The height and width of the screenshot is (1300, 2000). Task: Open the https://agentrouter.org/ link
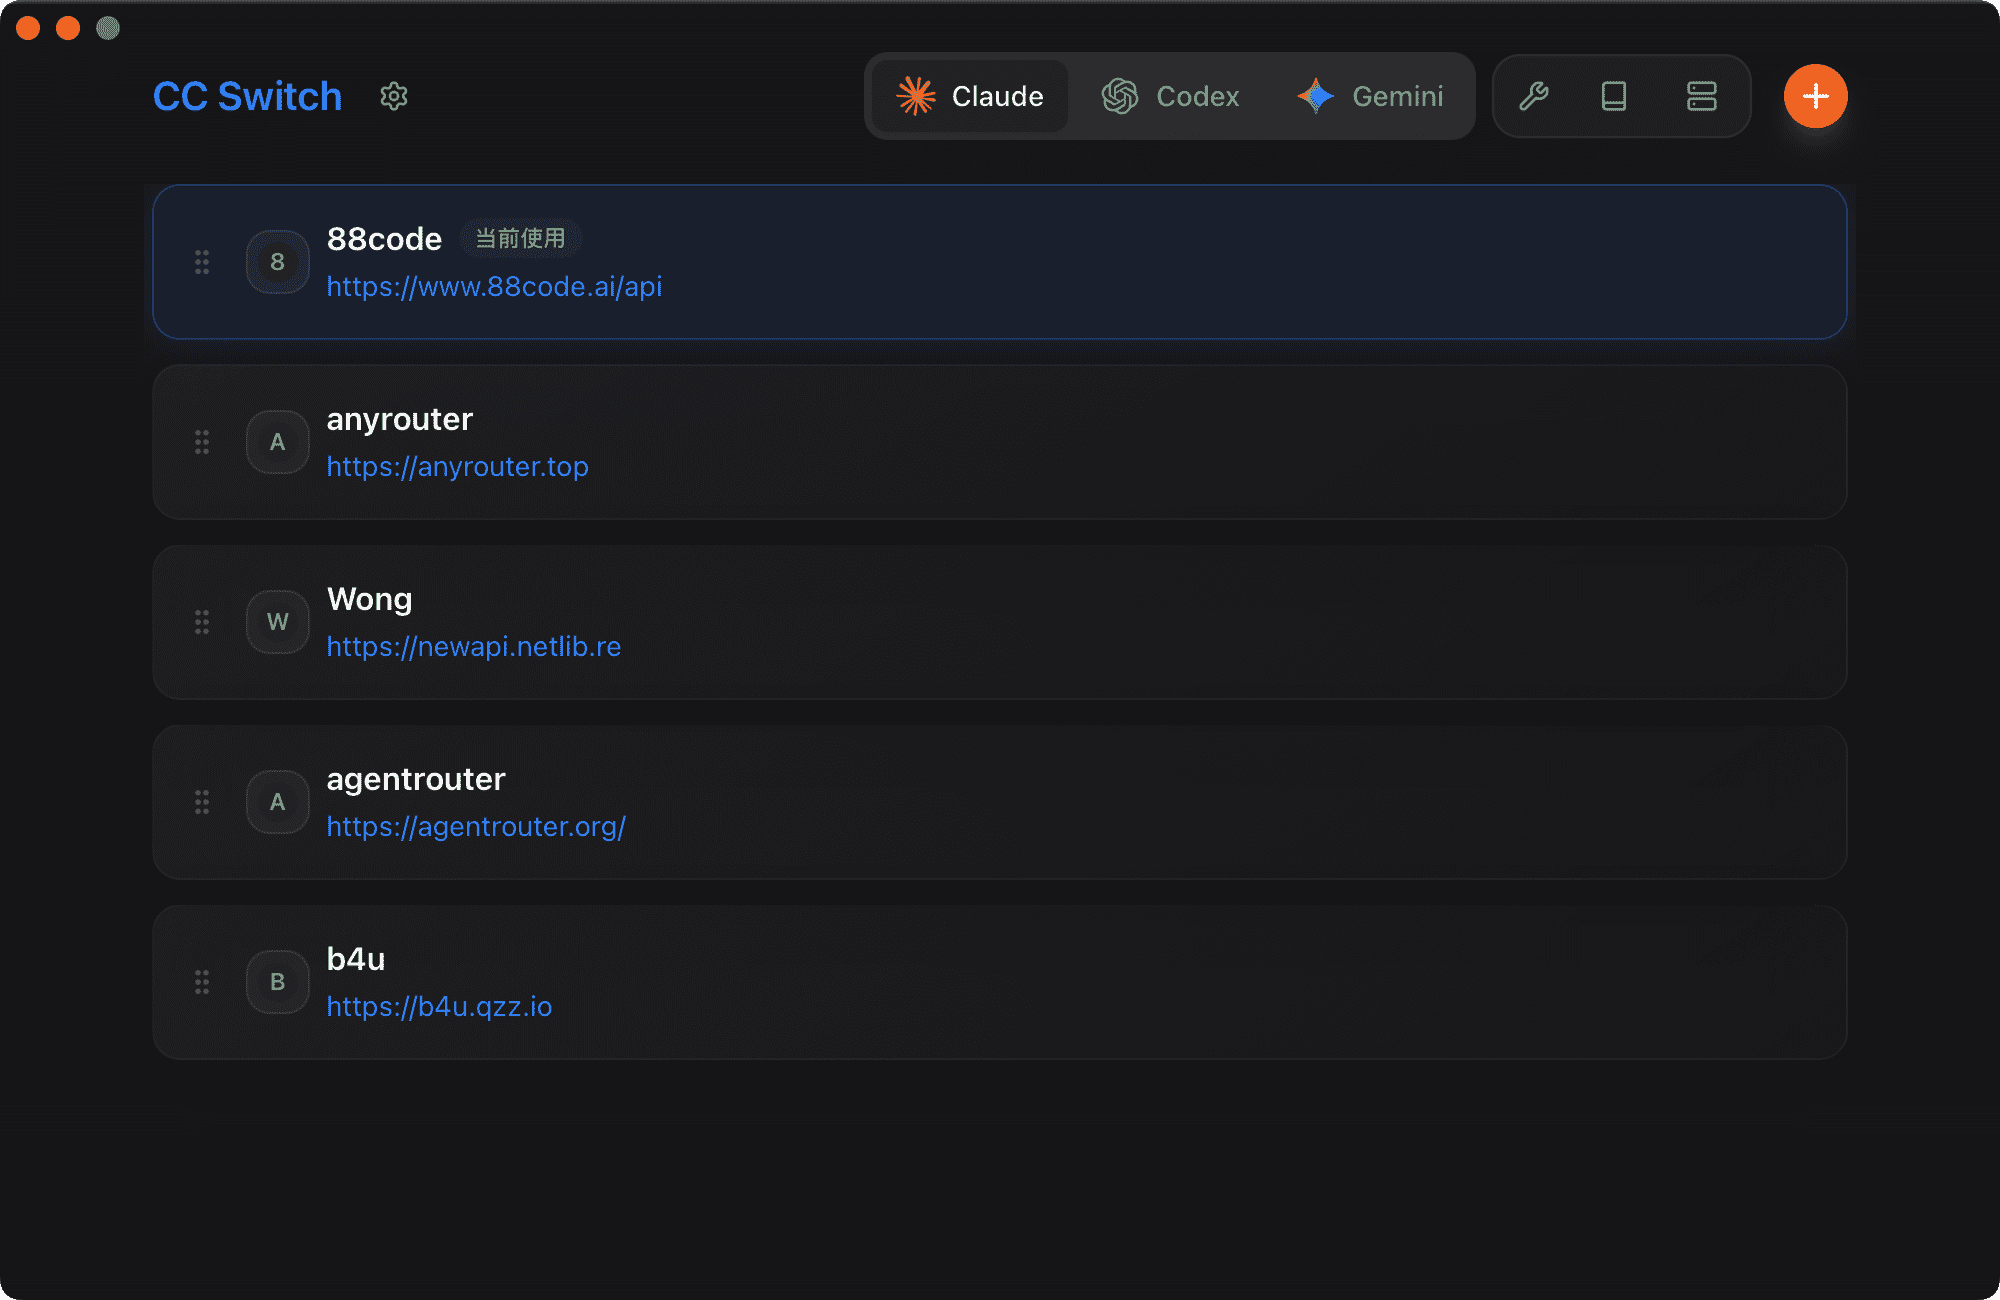pyautogui.click(x=476, y=827)
